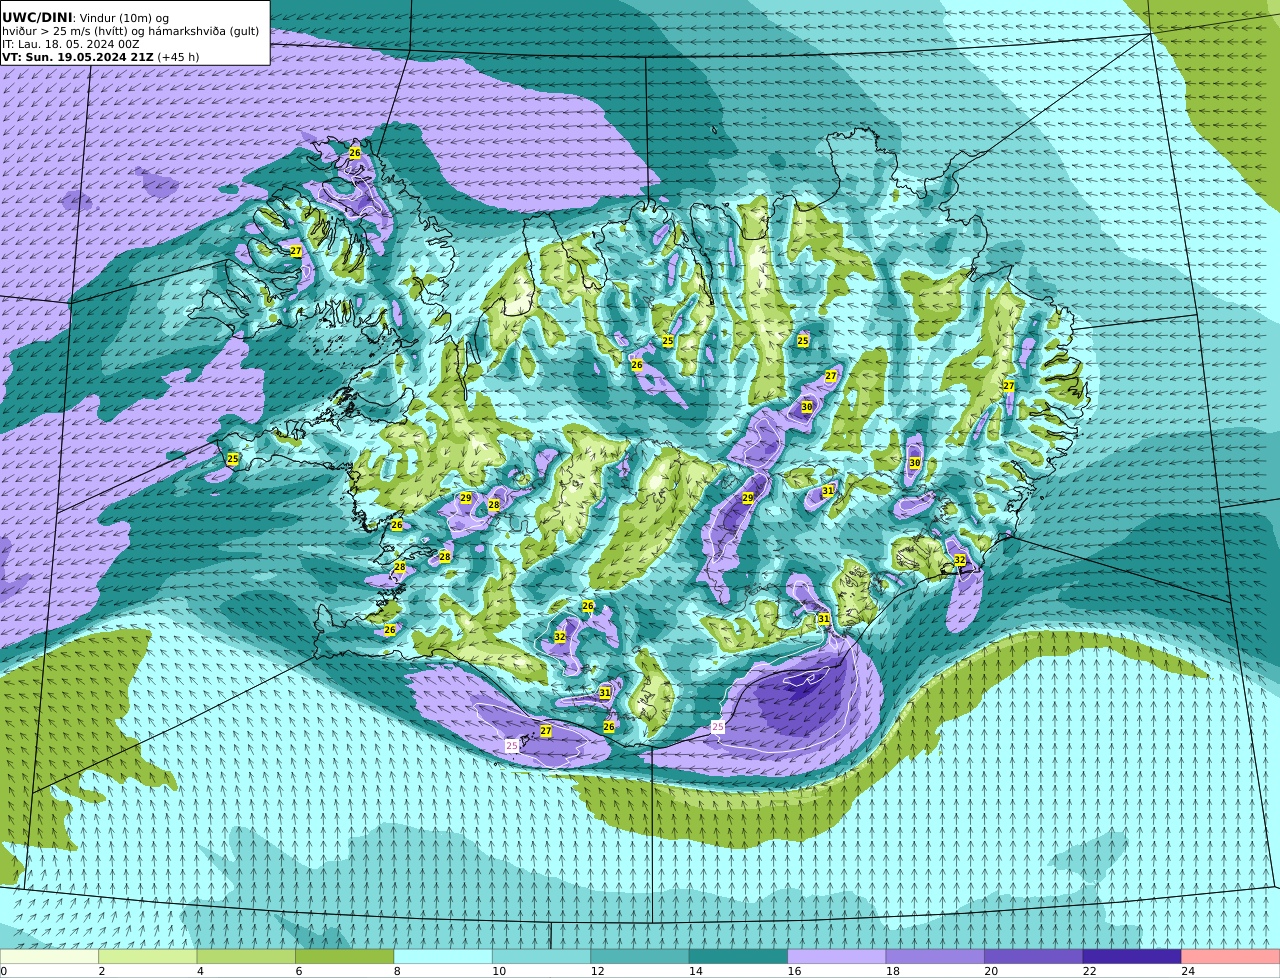Click the 'Vindur (10m) og' title text
The image size is (1280, 978).
124,18
